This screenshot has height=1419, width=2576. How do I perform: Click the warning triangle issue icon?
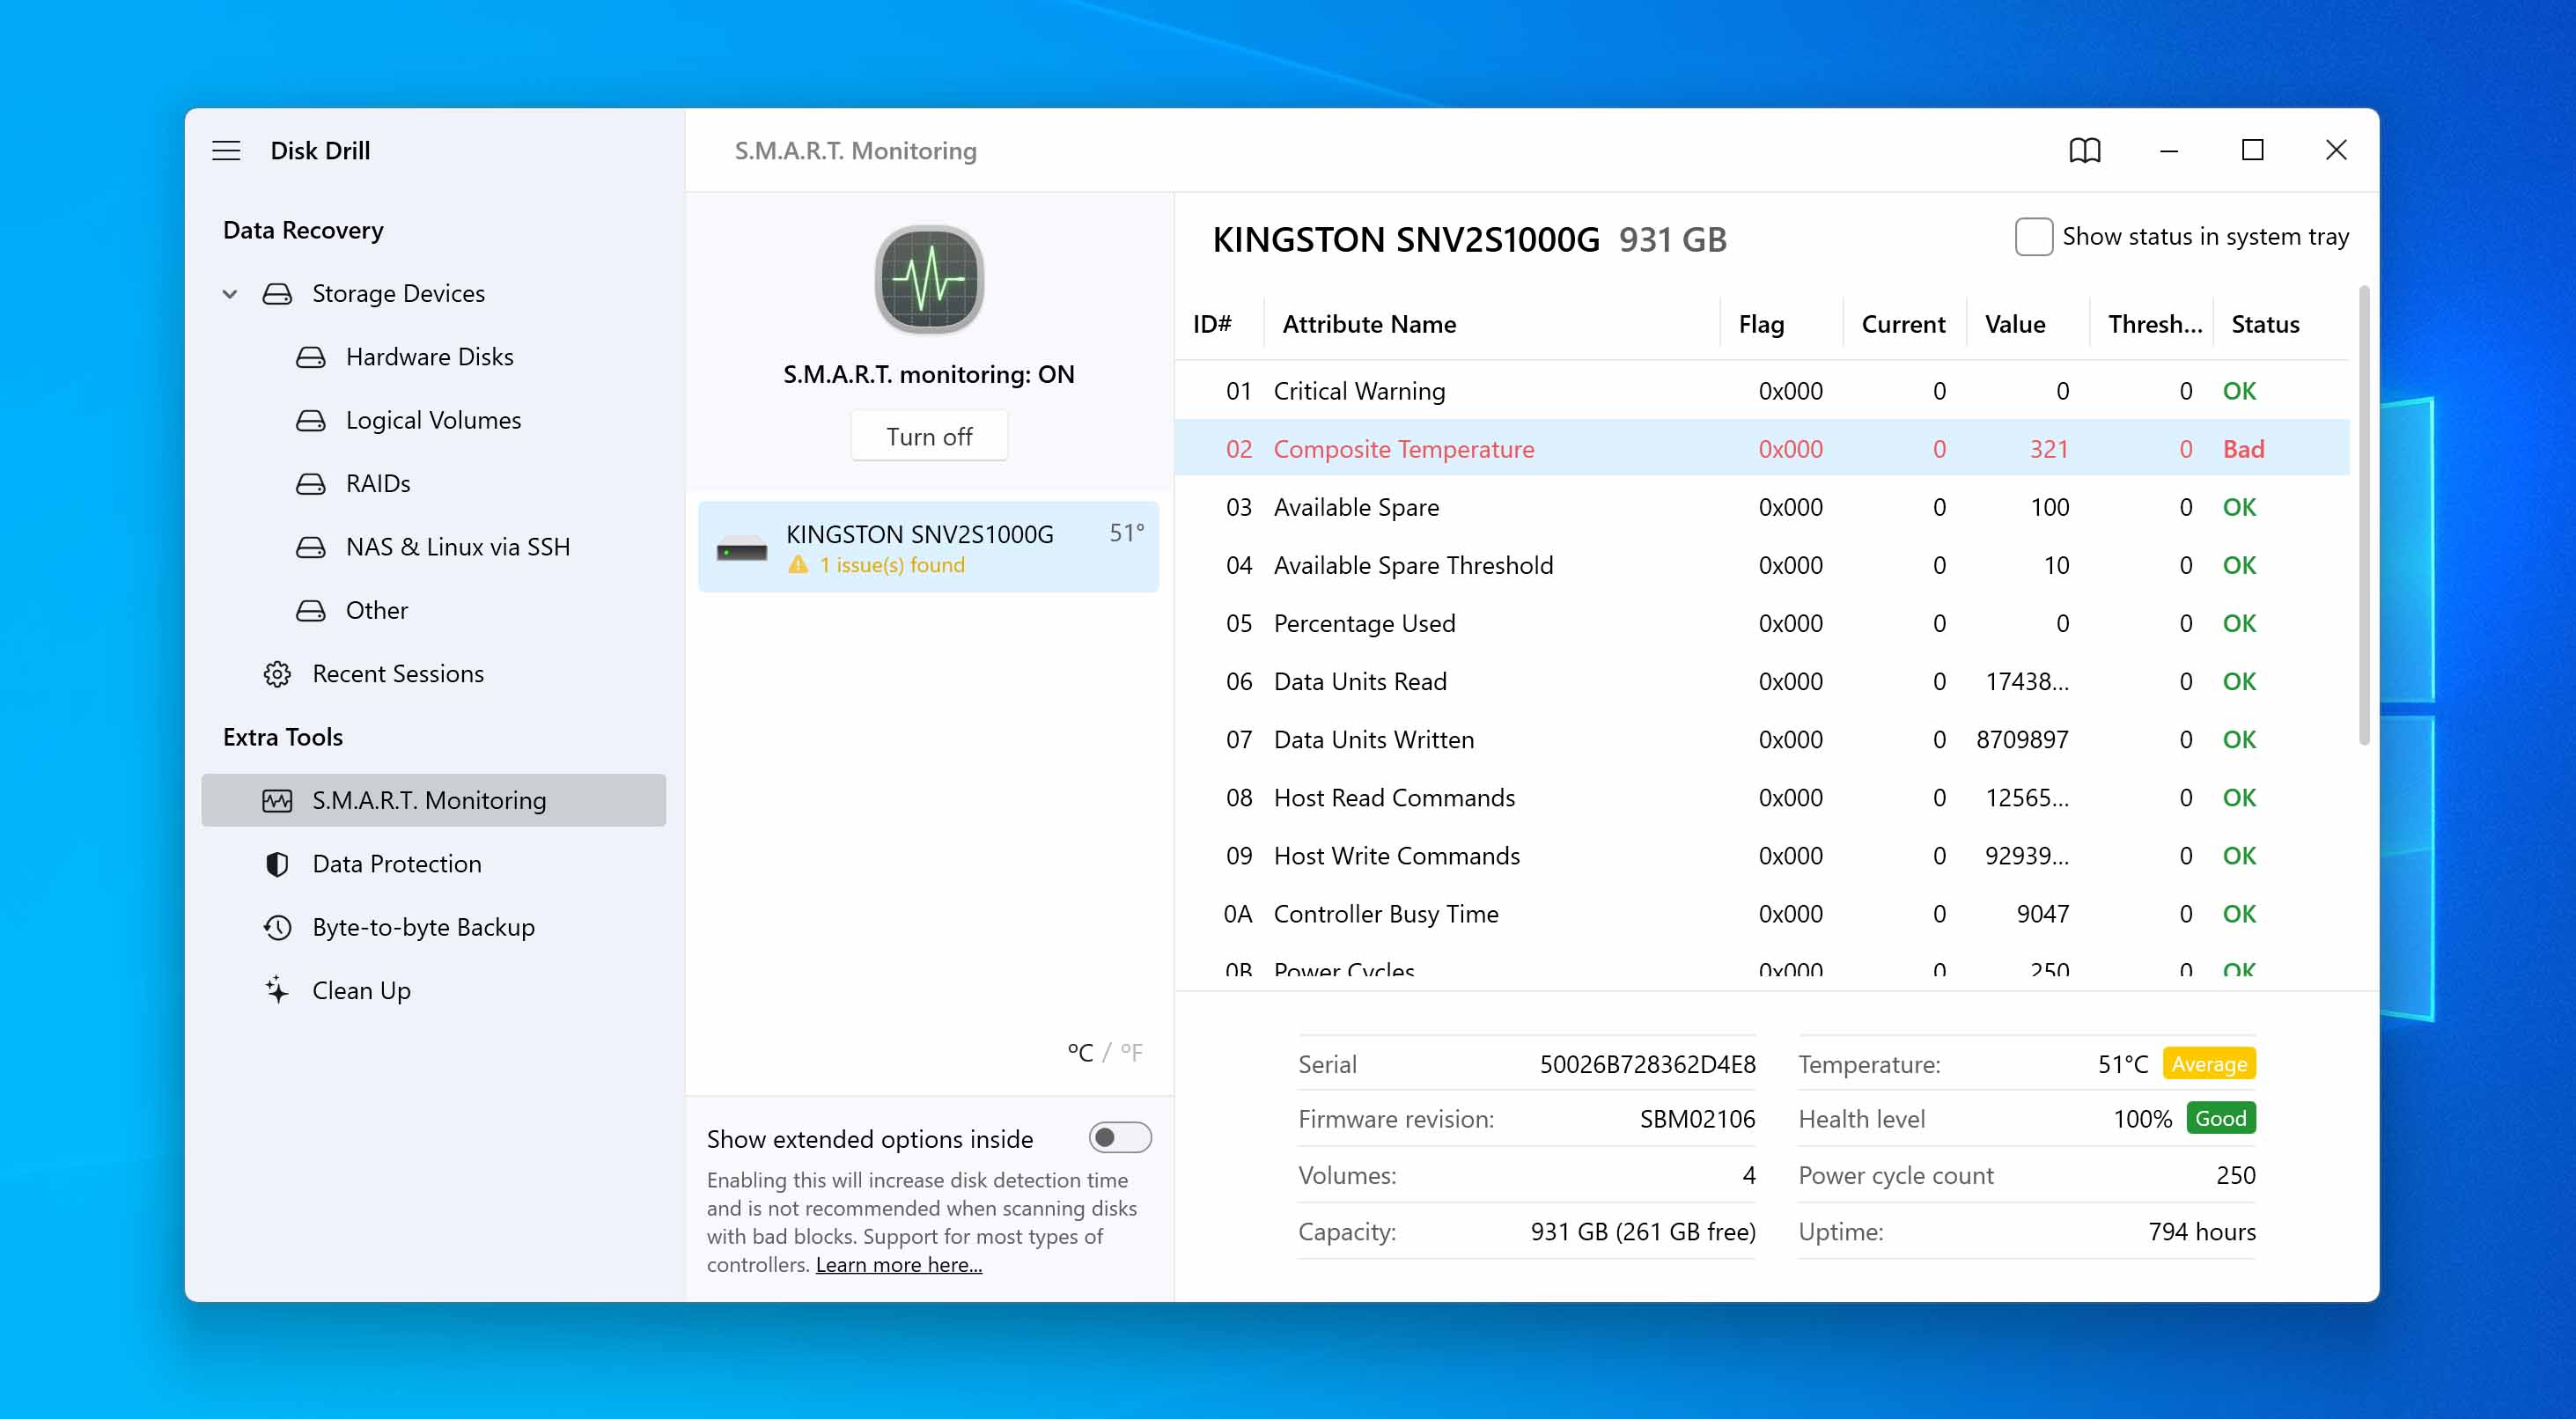[x=798, y=565]
